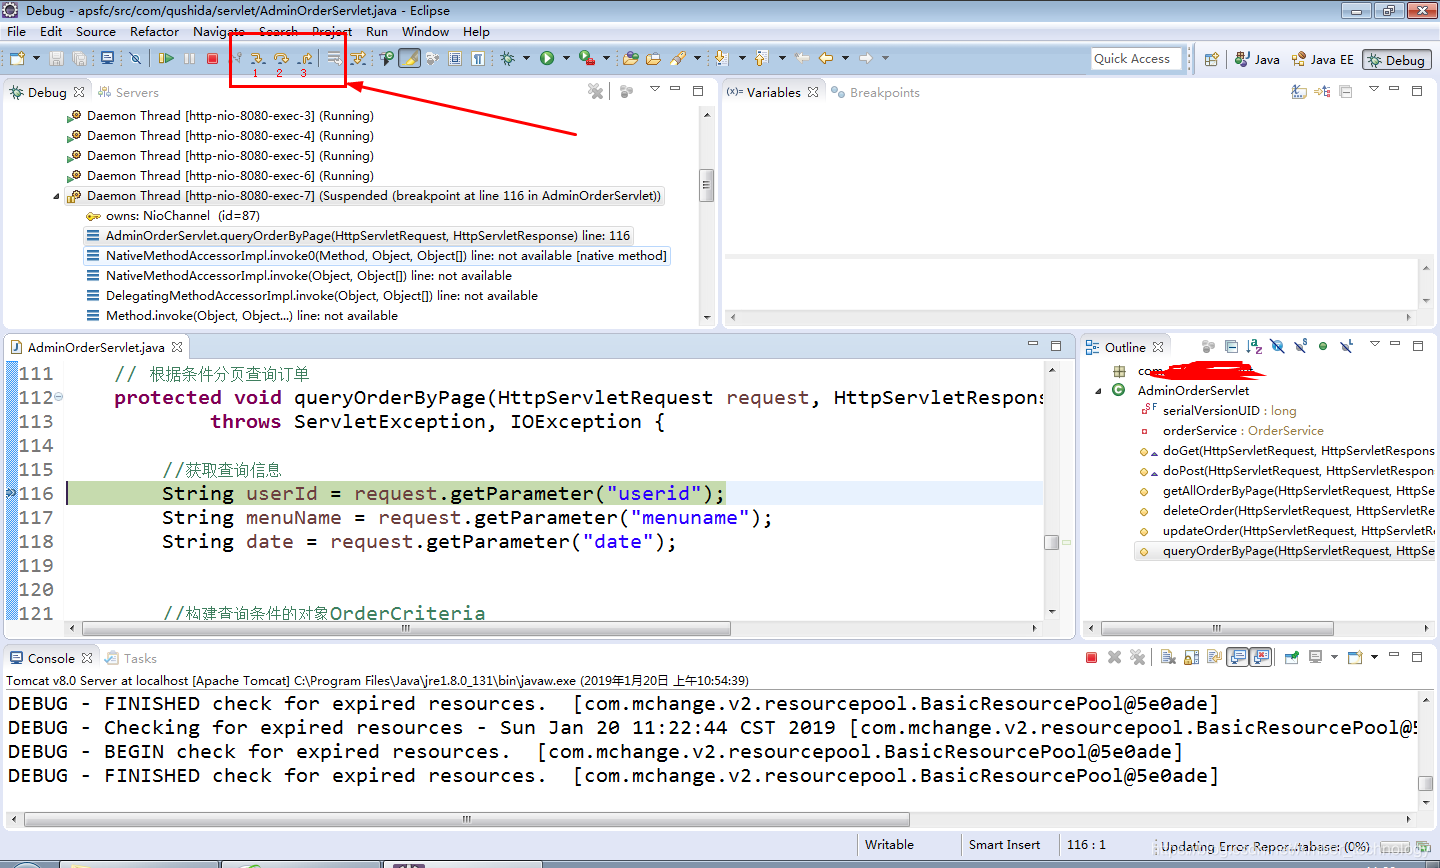Click the Step Into icon
Viewport: 1440px width, 868px height.
[257, 58]
